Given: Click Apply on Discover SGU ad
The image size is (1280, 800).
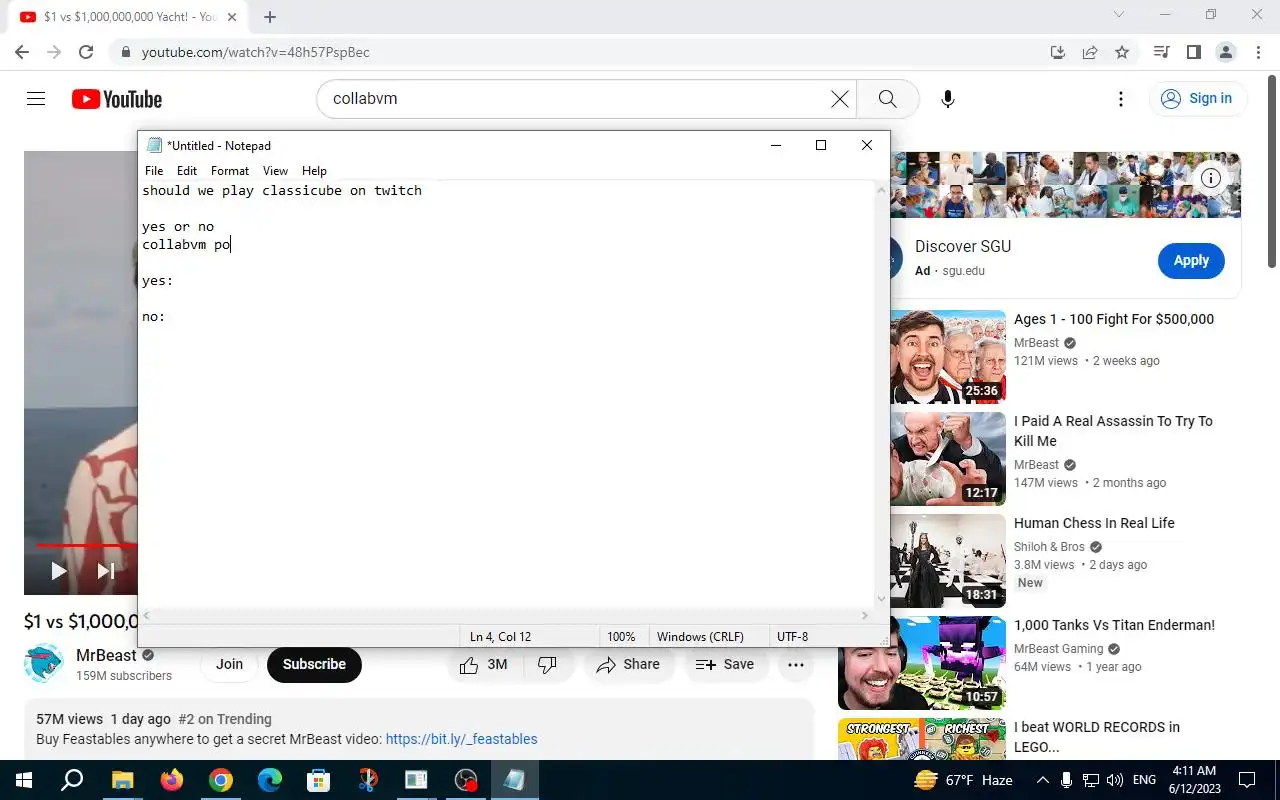Looking at the screenshot, I should 1191,260.
